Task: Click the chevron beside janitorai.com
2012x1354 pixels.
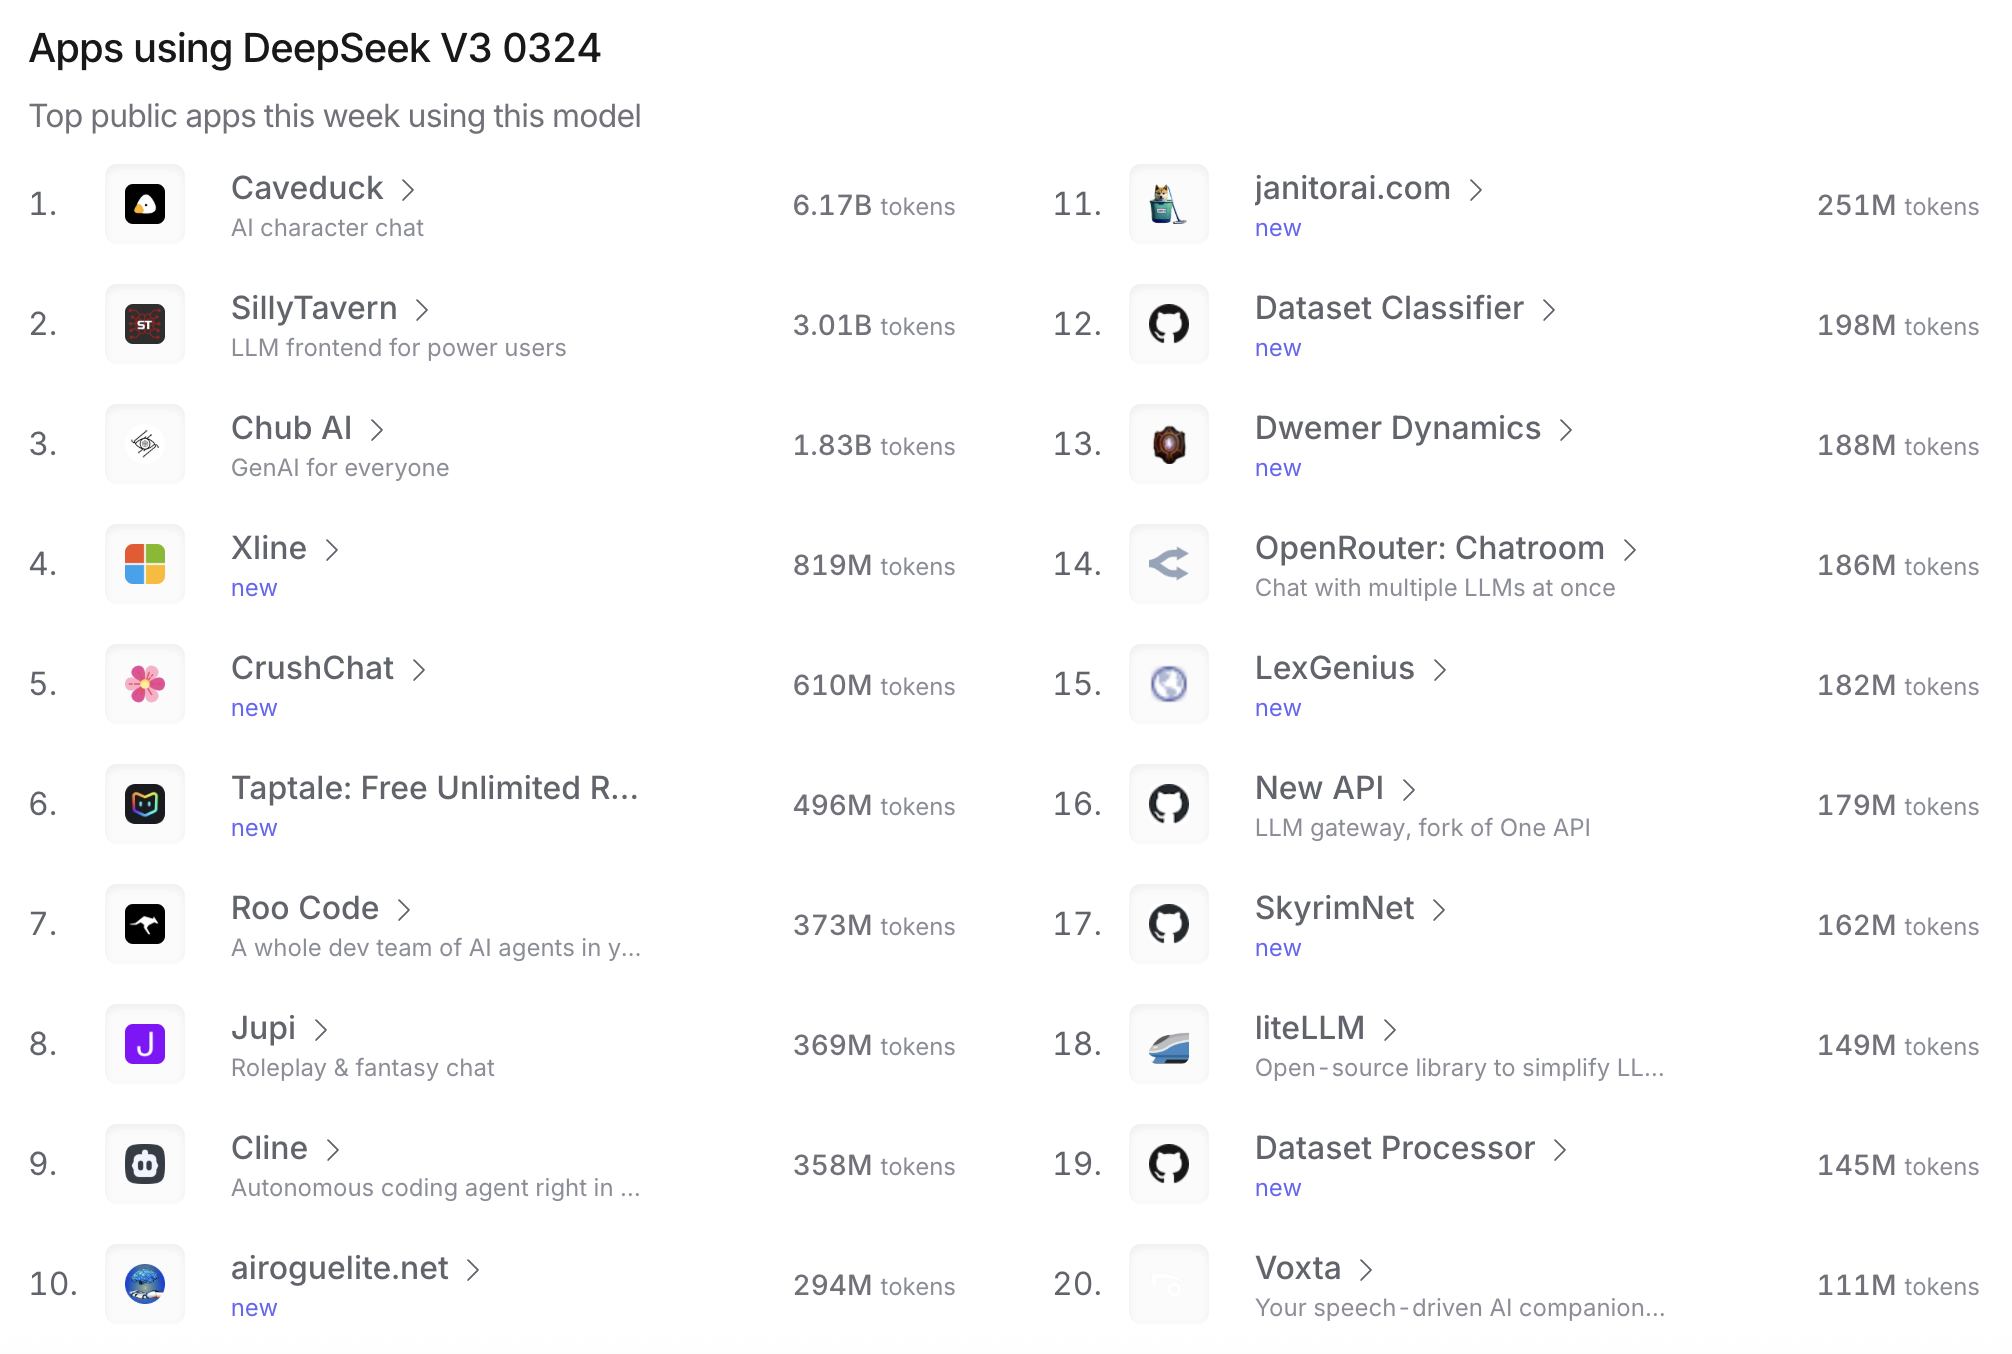Action: (x=1476, y=190)
